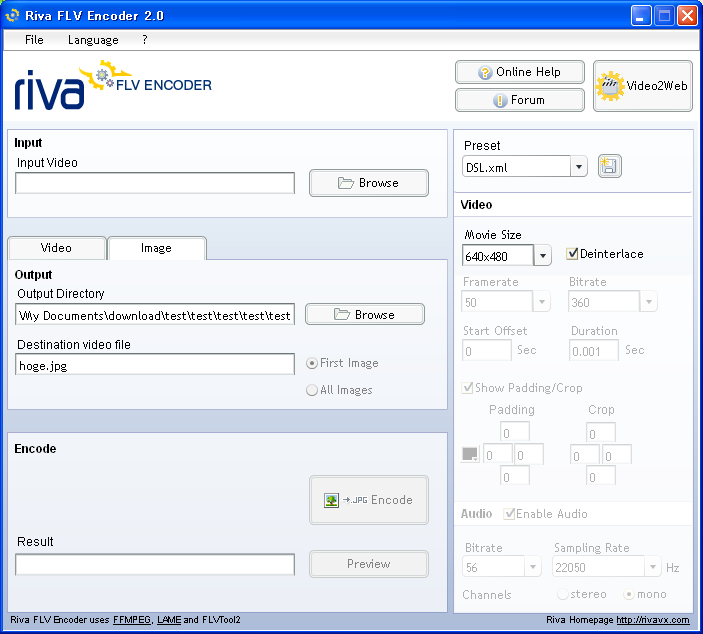Expand the Preset DSL.xml dropdown

(x=579, y=167)
